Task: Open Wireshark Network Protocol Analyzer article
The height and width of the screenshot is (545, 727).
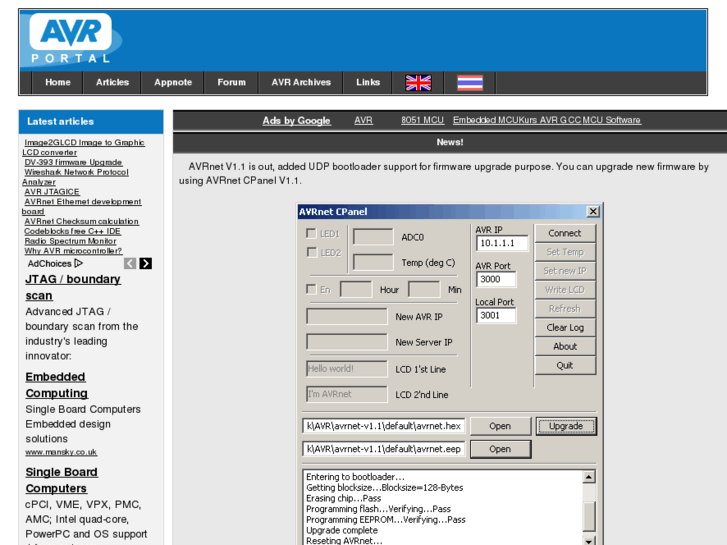Action: pyautogui.click(x=76, y=177)
